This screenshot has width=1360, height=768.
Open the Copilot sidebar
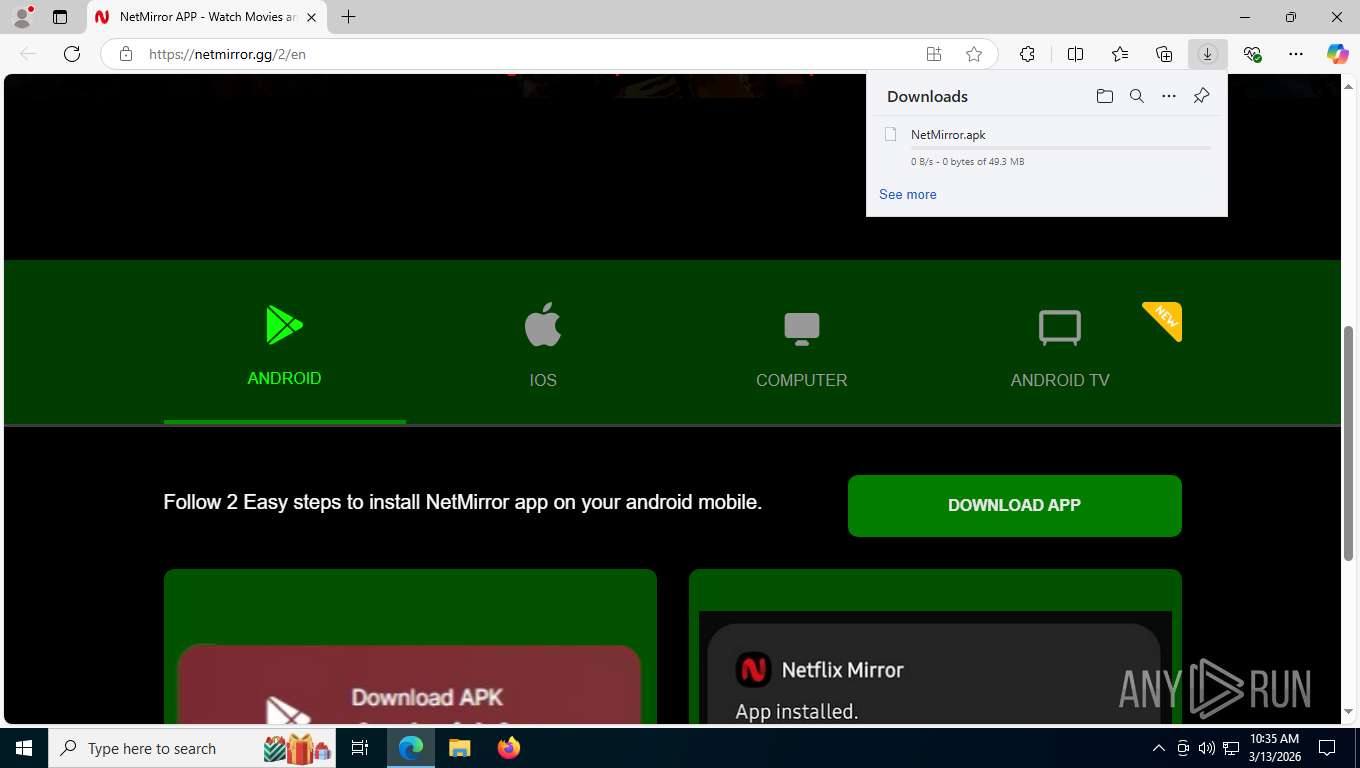click(x=1338, y=54)
